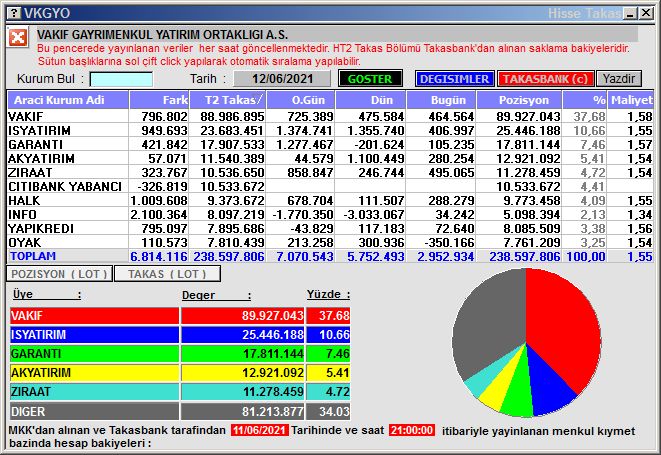Switch to the TAKAS ( LOT ) tab
661x455 pixels.
click(167, 274)
